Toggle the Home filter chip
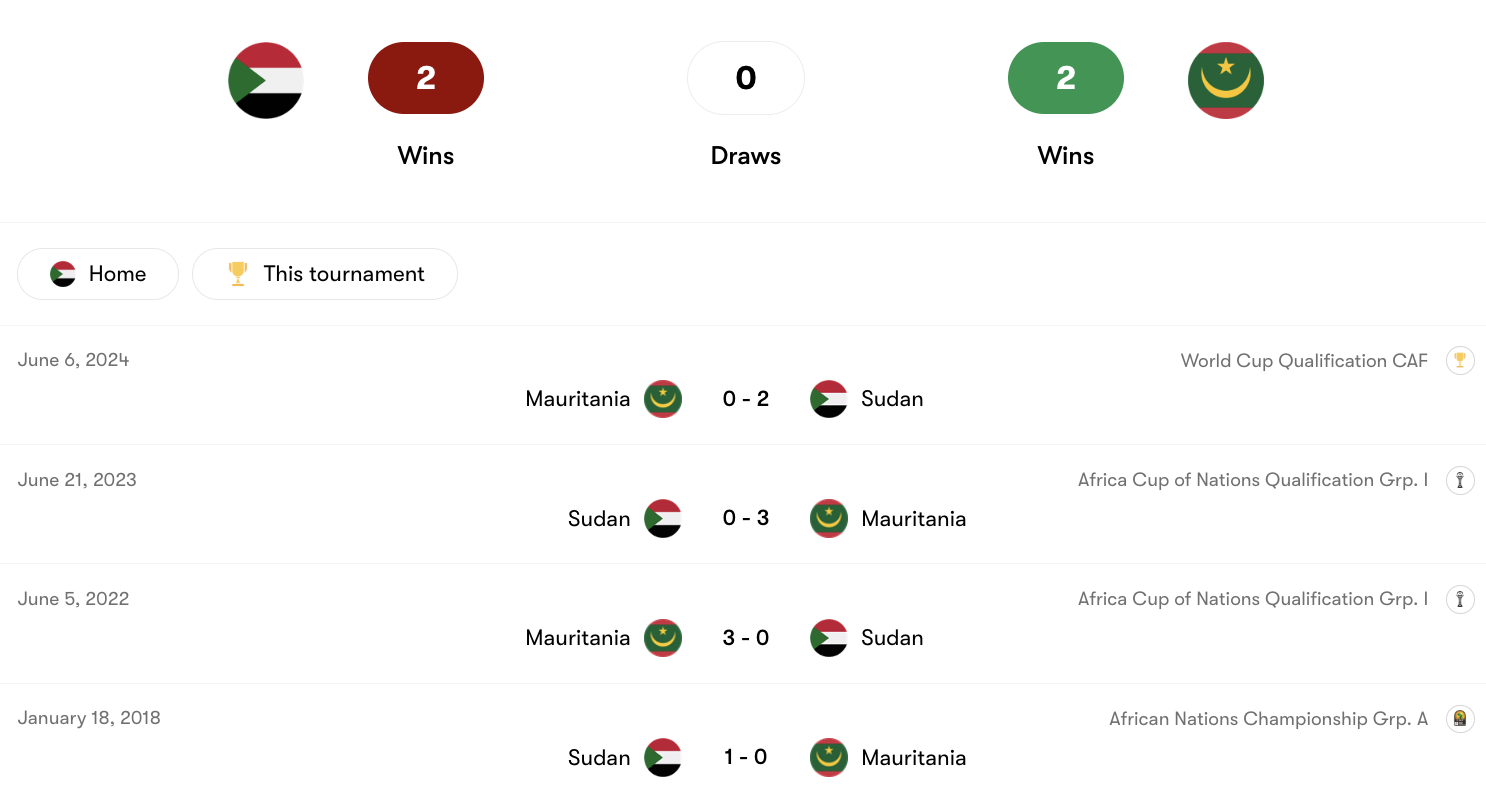Viewport: 1486px width, 790px height. (x=98, y=274)
